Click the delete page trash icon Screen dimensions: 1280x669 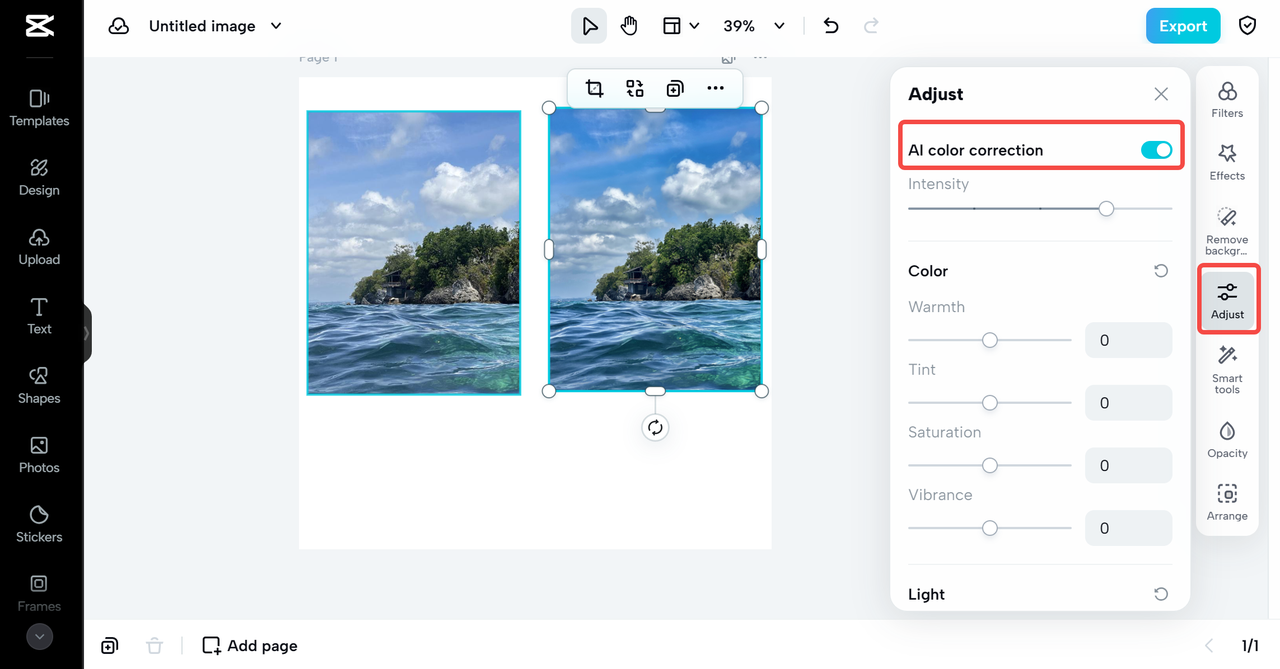point(154,646)
